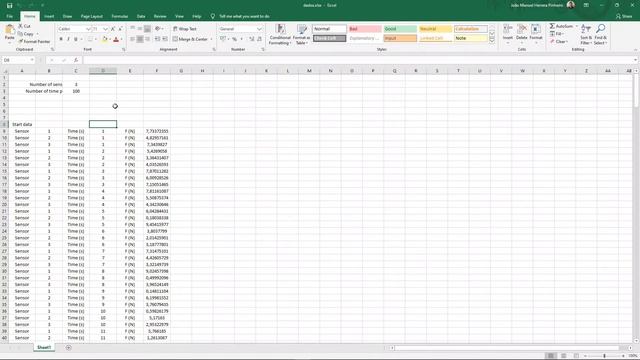Viewport: 640px width, 360px height.
Task: Open Find & Select magnifier
Action: 600,35
